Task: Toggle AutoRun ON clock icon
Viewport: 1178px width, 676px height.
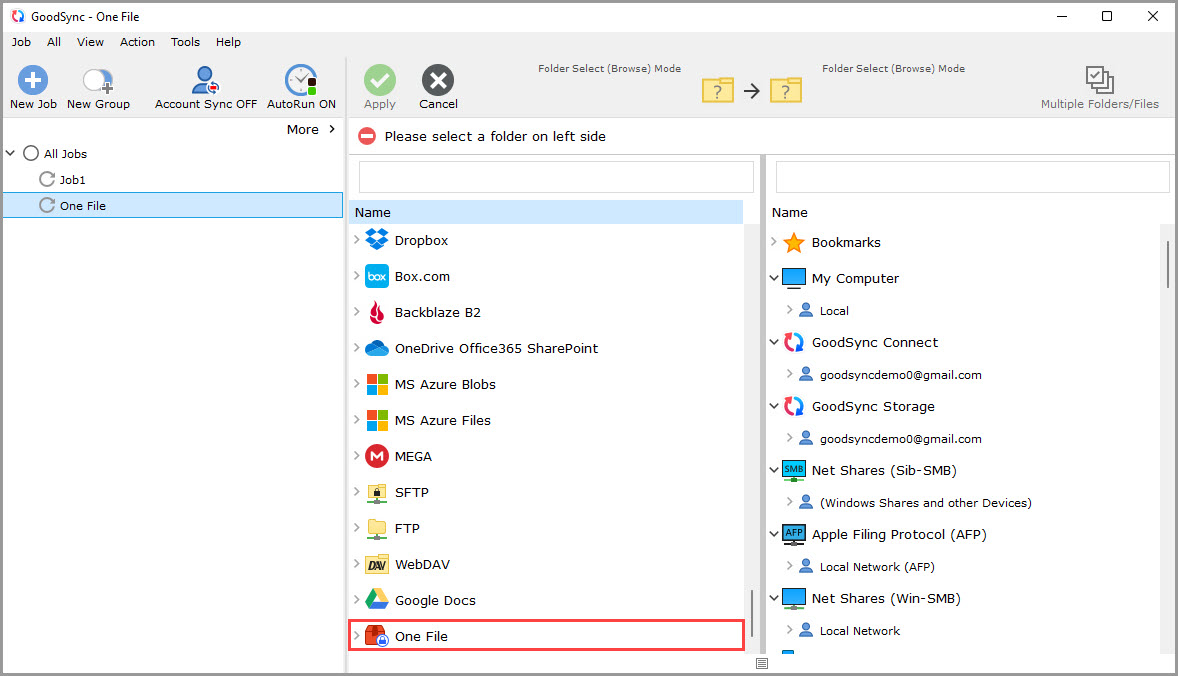Action: (x=301, y=80)
